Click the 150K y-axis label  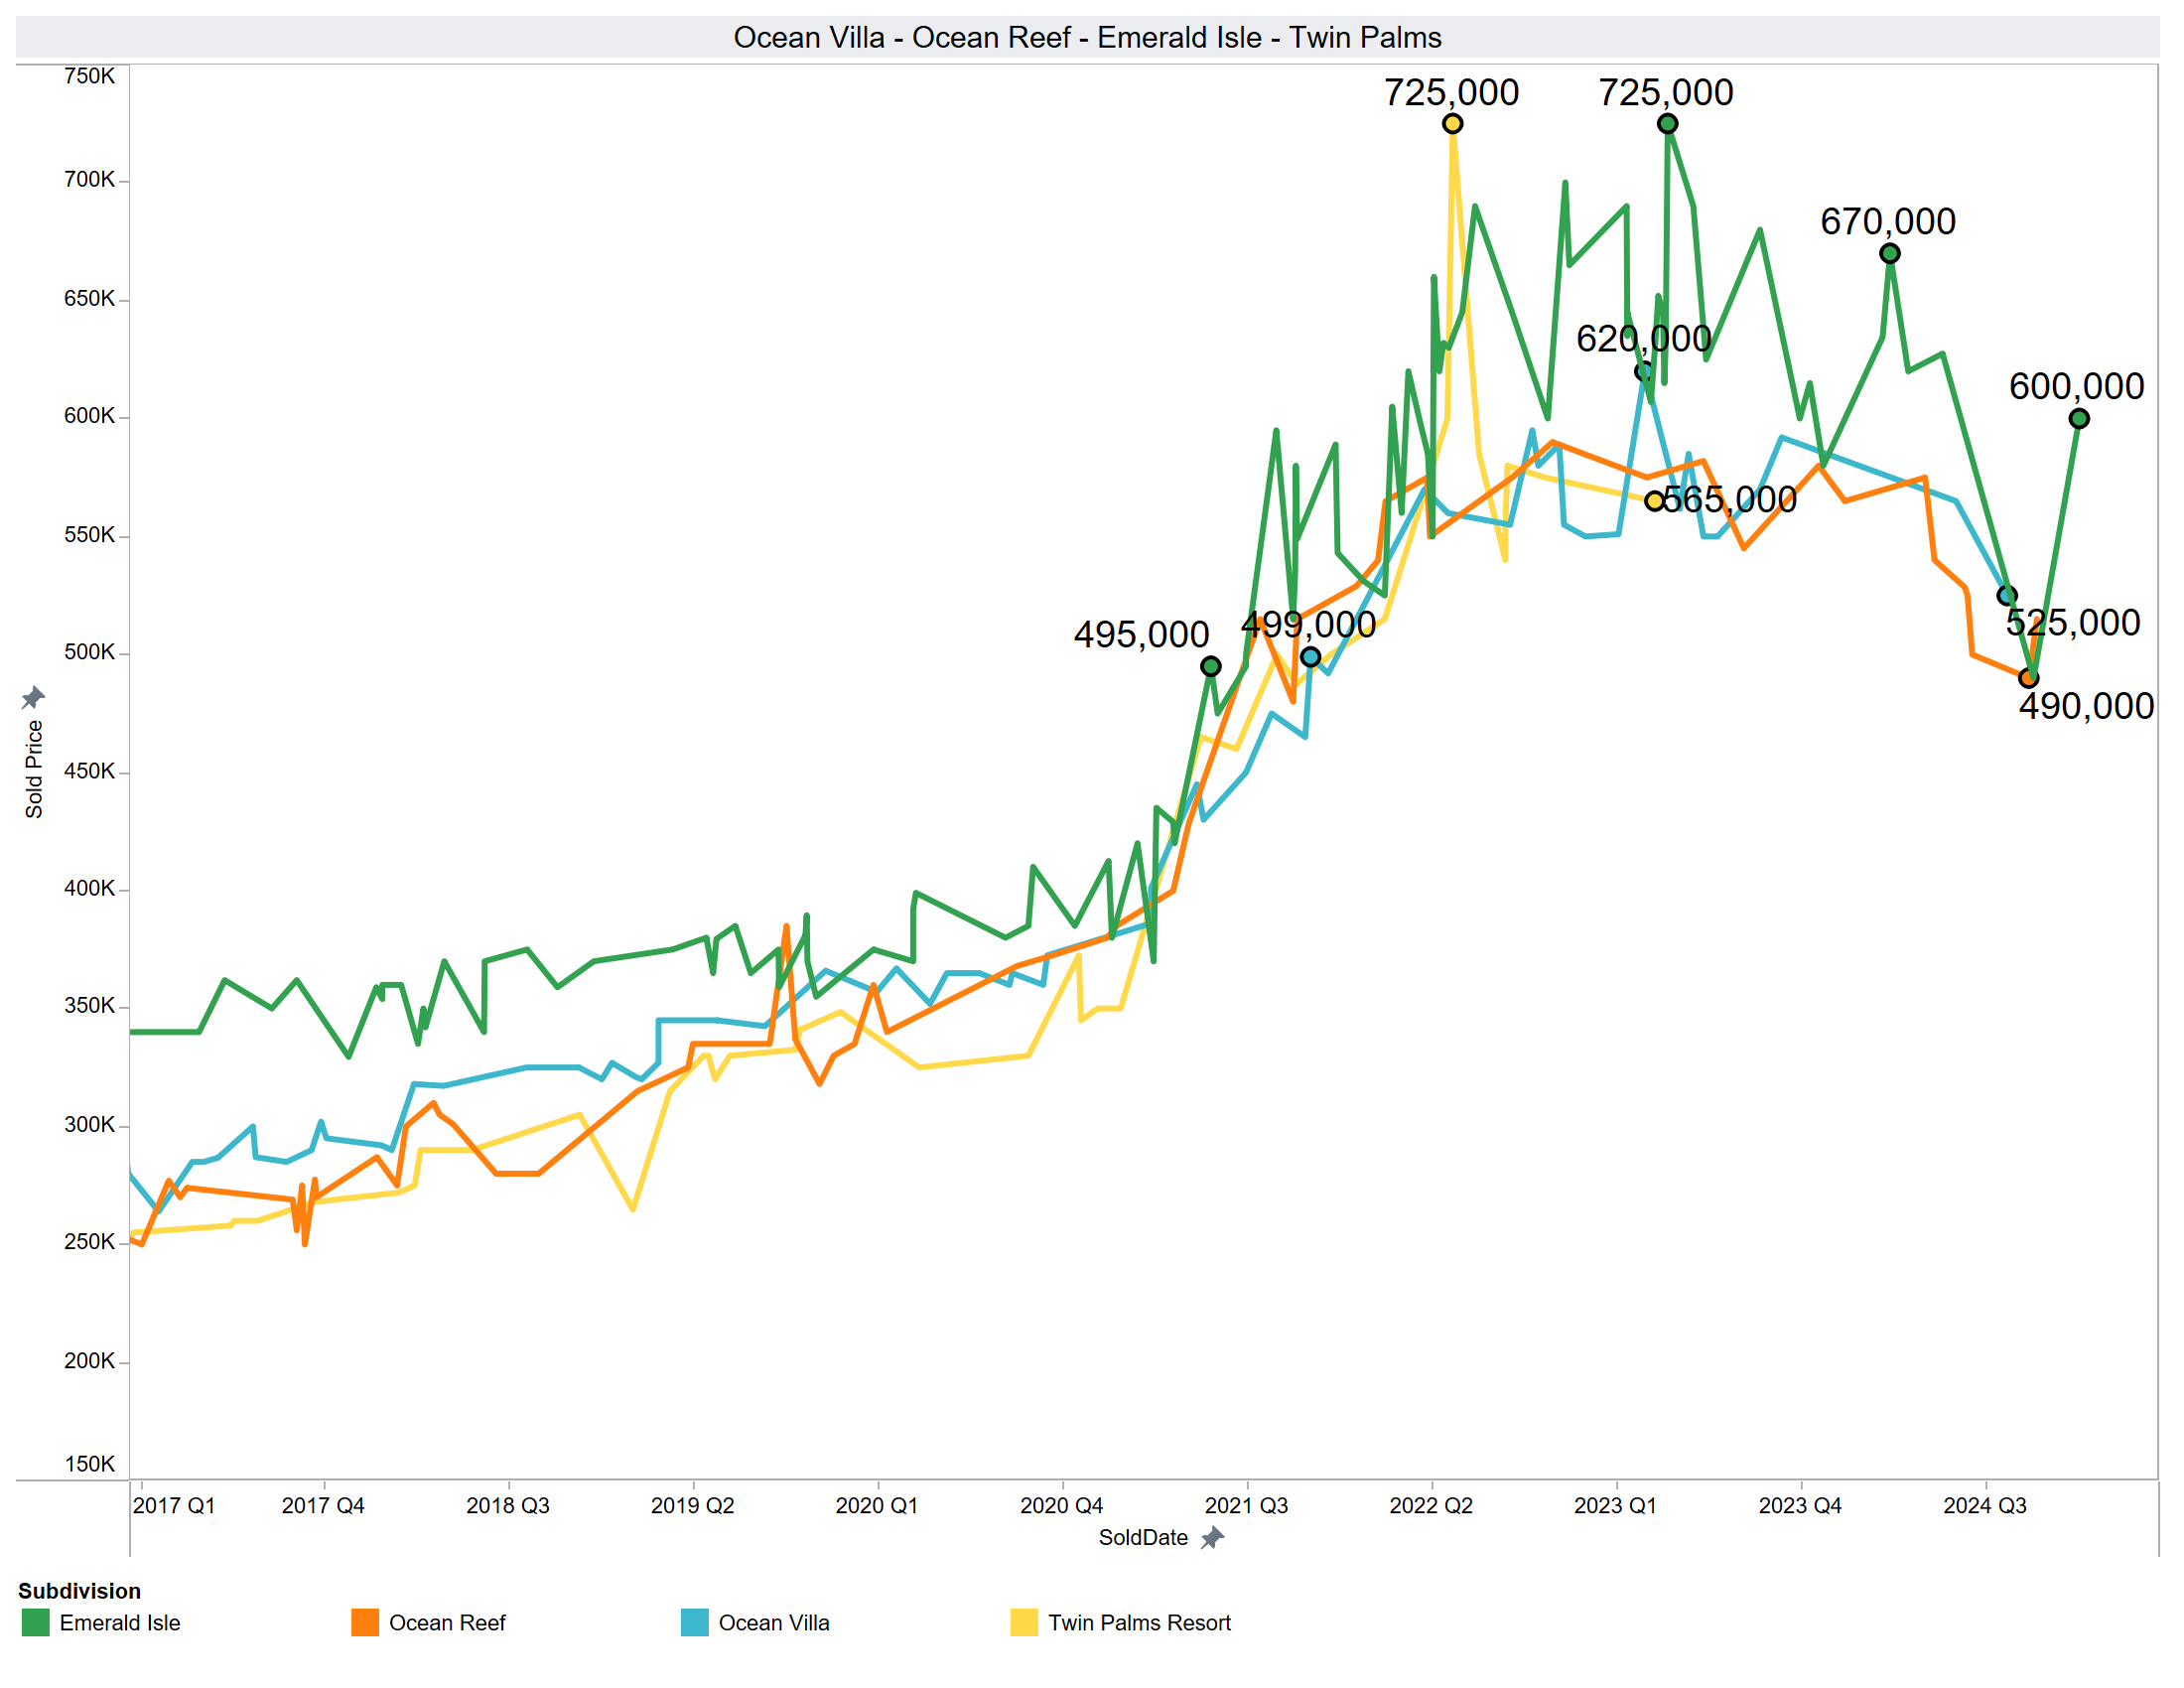point(90,1465)
